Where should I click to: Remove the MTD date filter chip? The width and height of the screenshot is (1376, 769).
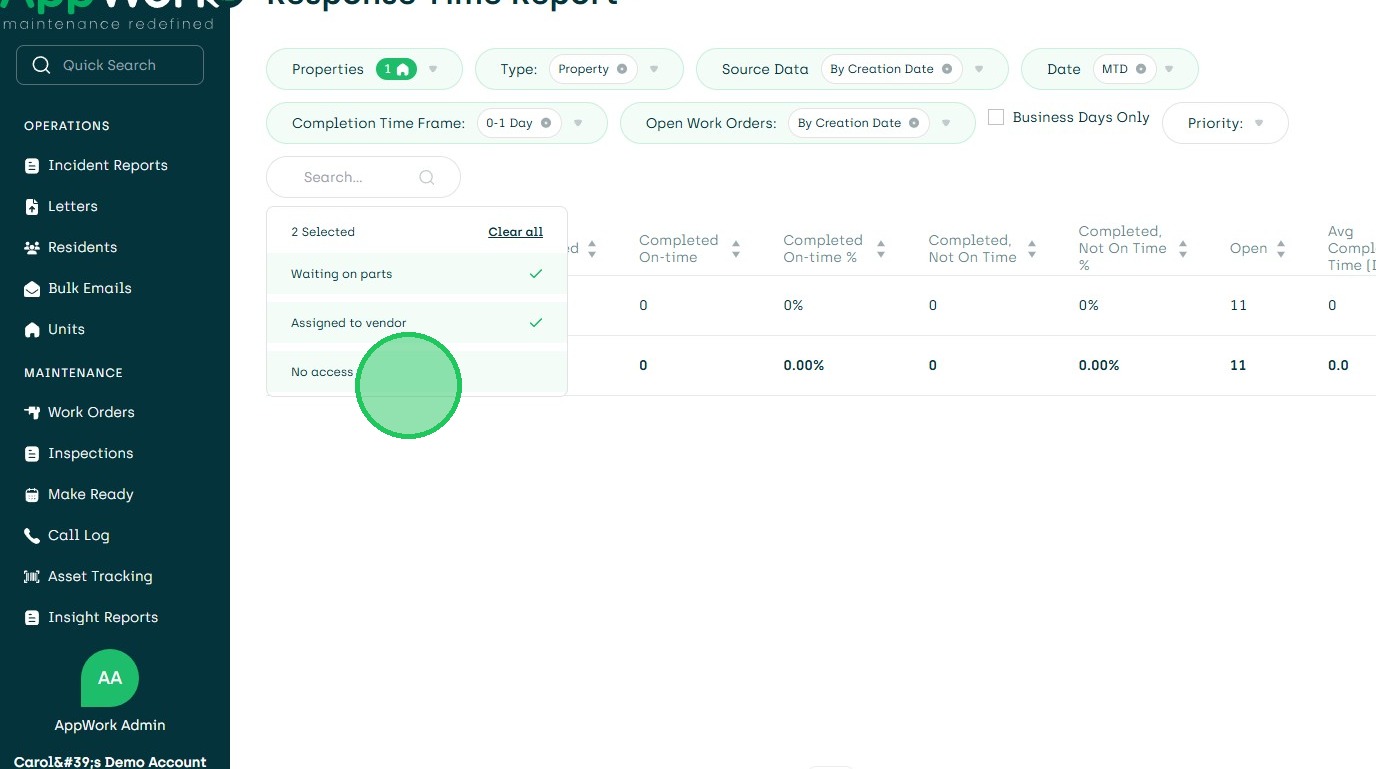(x=1141, y=70)
